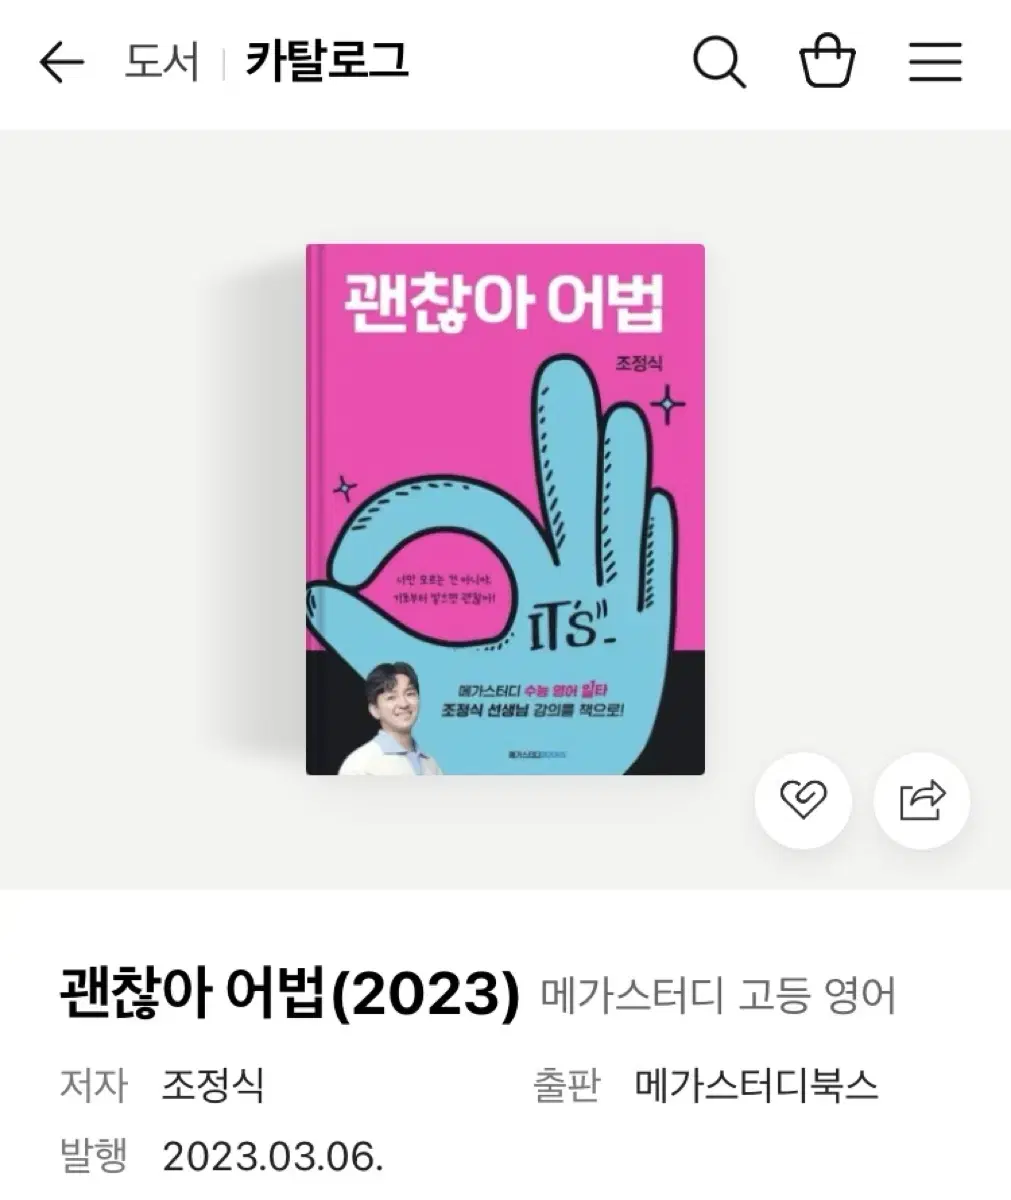This screenshot has width=1011, height=1200.
Task: Toggle the heart wishlist button
Action: point(802,801)
